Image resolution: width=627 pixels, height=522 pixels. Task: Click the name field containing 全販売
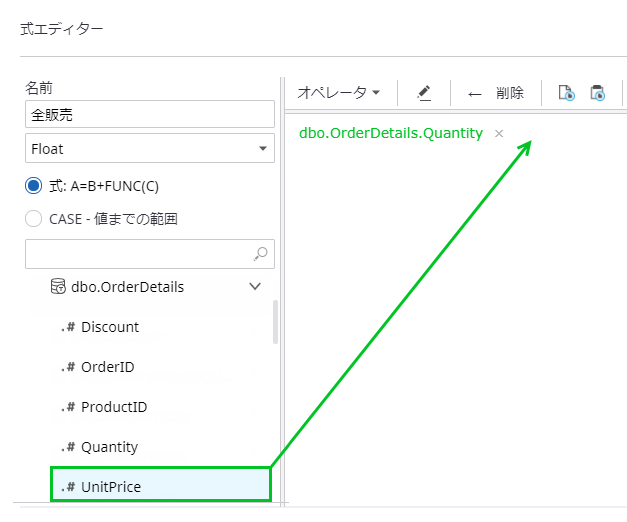[x=149, y=115]
